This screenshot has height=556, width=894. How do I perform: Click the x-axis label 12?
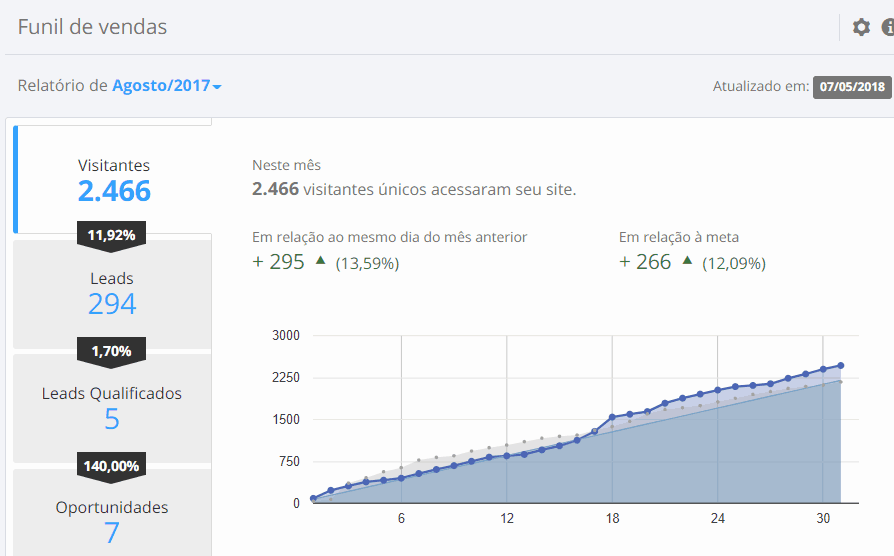507,518
